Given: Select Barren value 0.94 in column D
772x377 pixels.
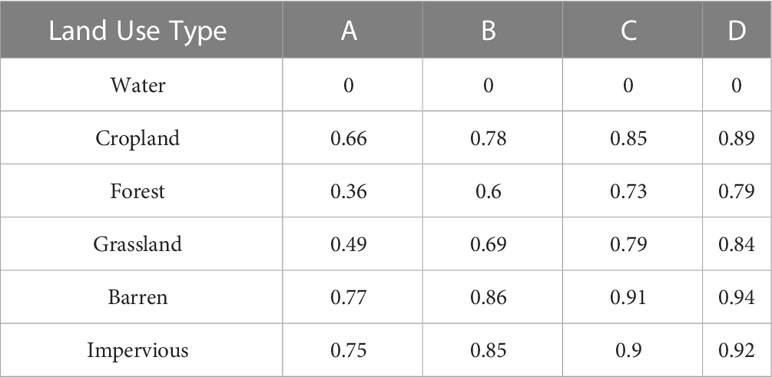Looking at the screenshot, I should click(737, 298).
